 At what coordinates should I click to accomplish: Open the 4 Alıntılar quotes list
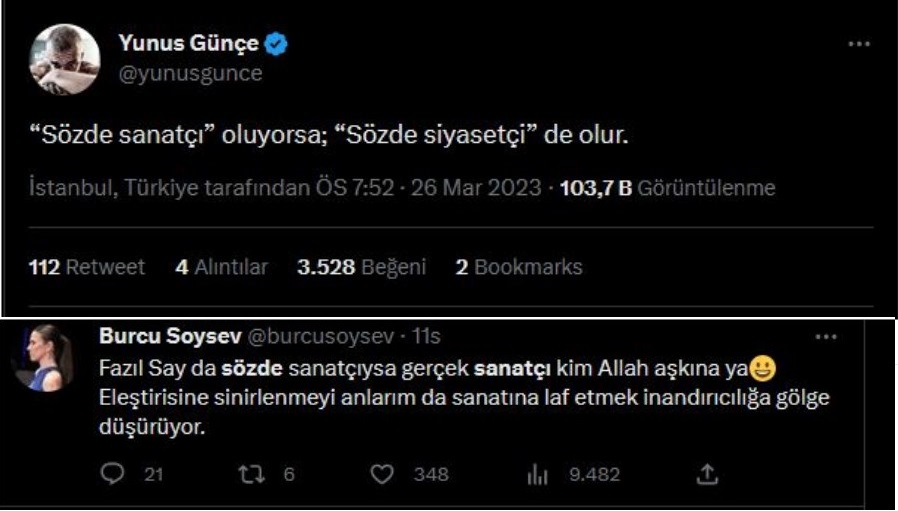(222, 267)
